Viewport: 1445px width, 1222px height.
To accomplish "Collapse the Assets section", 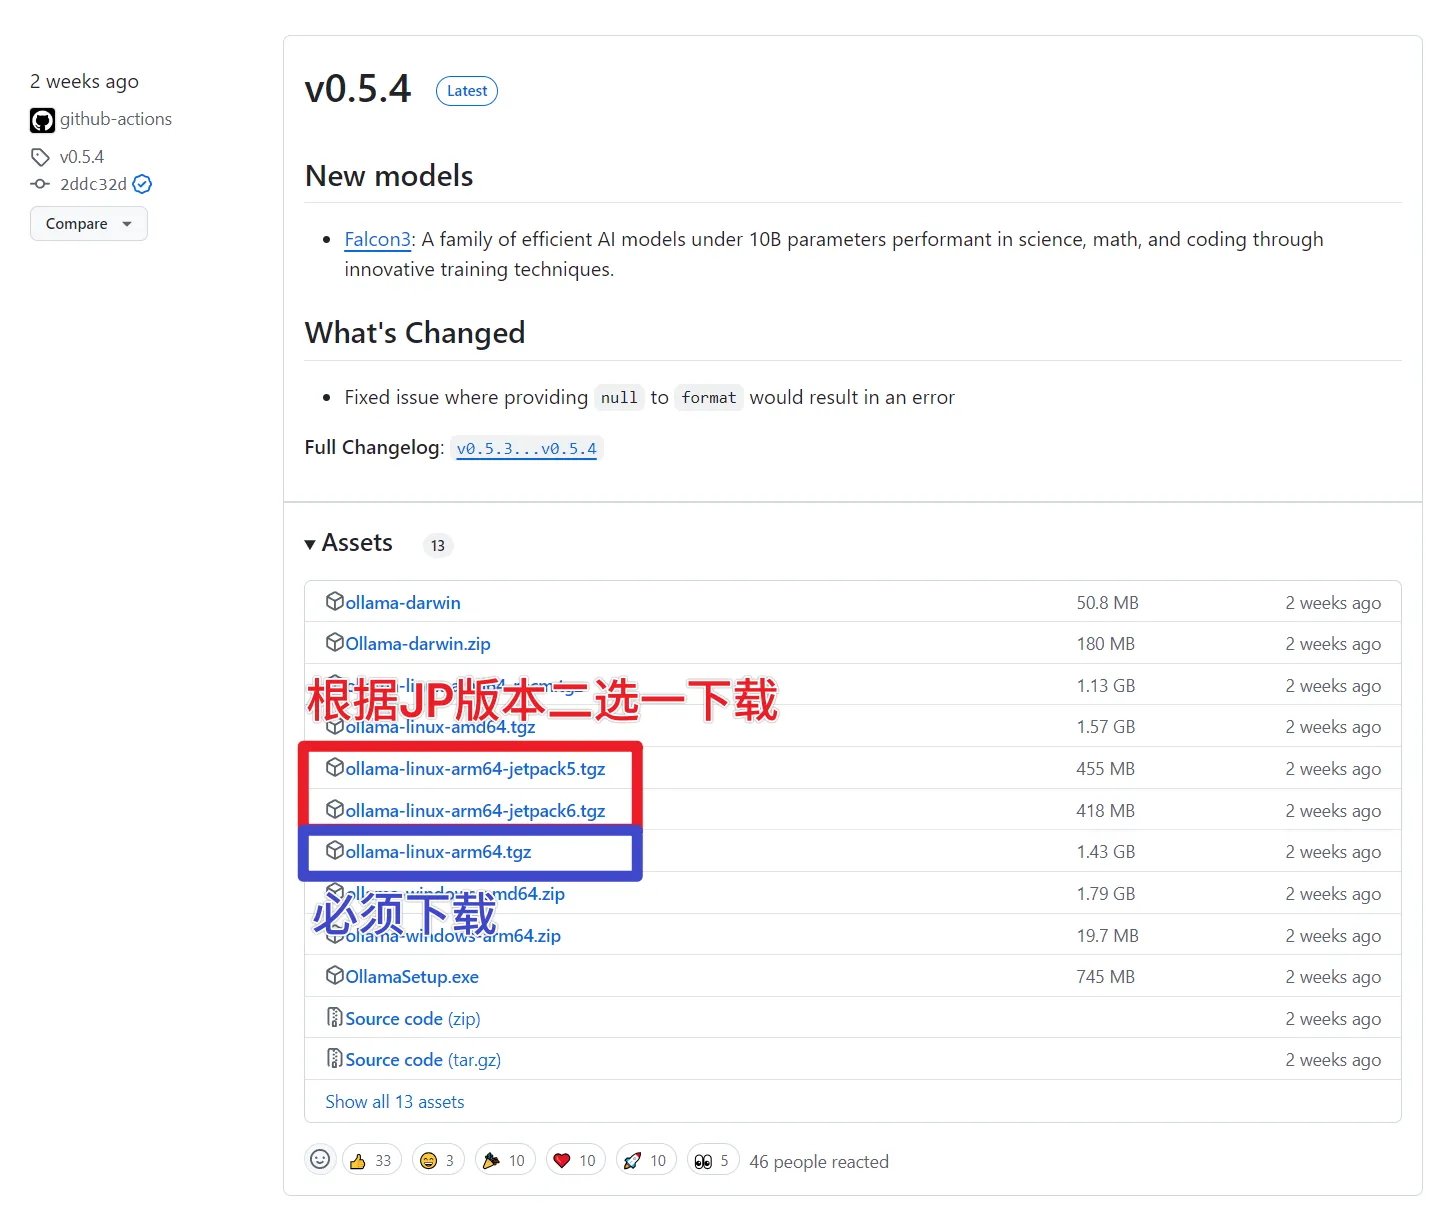I will [x=349, y=543].
